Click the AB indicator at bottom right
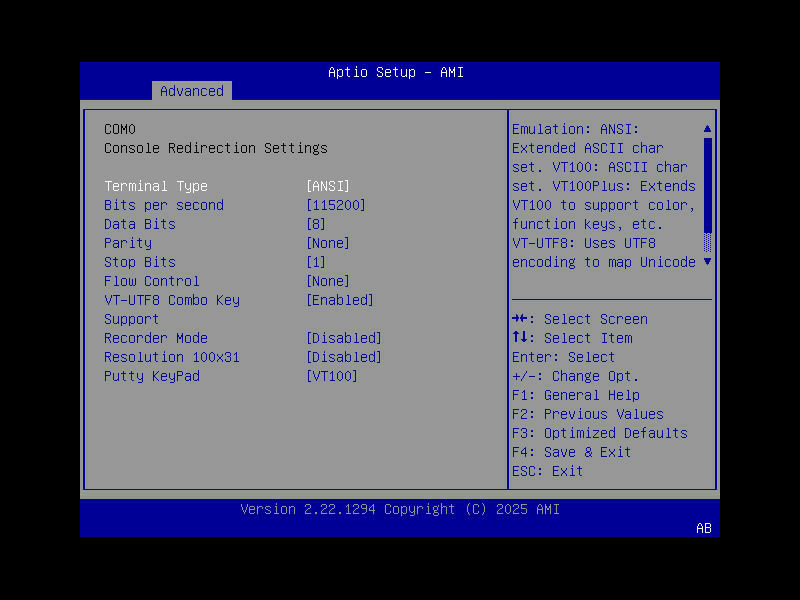Image resolution: width=800 pixels, height=600 pixels. [x=703, y=529]
